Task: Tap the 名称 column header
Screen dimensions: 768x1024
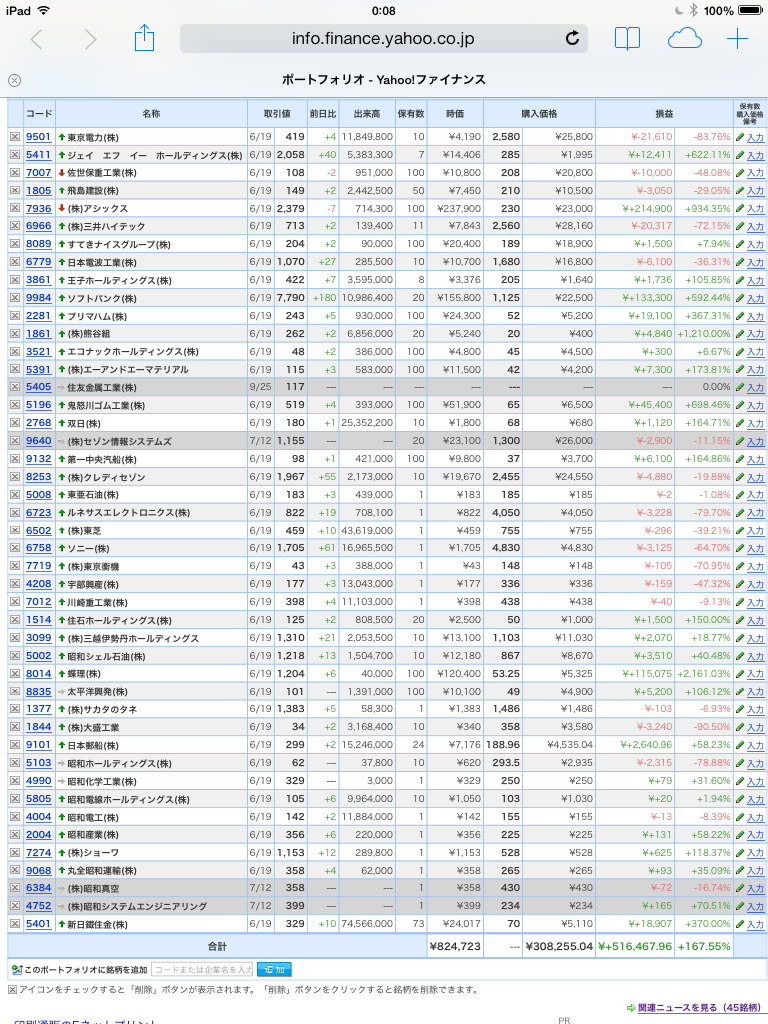Action: pyautogui.click(x=151, y=114)
